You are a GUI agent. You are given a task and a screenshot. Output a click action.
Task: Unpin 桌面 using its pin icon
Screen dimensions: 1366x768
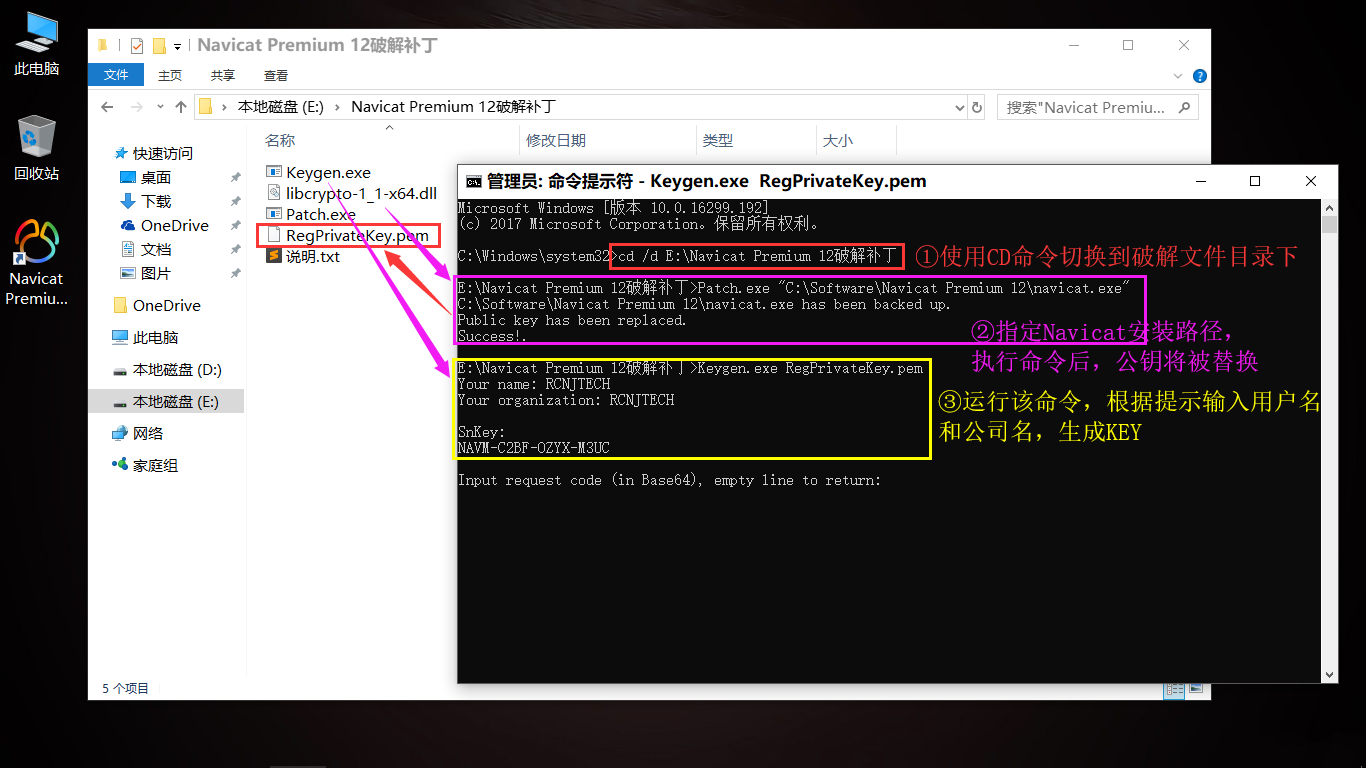coord(235,177)
